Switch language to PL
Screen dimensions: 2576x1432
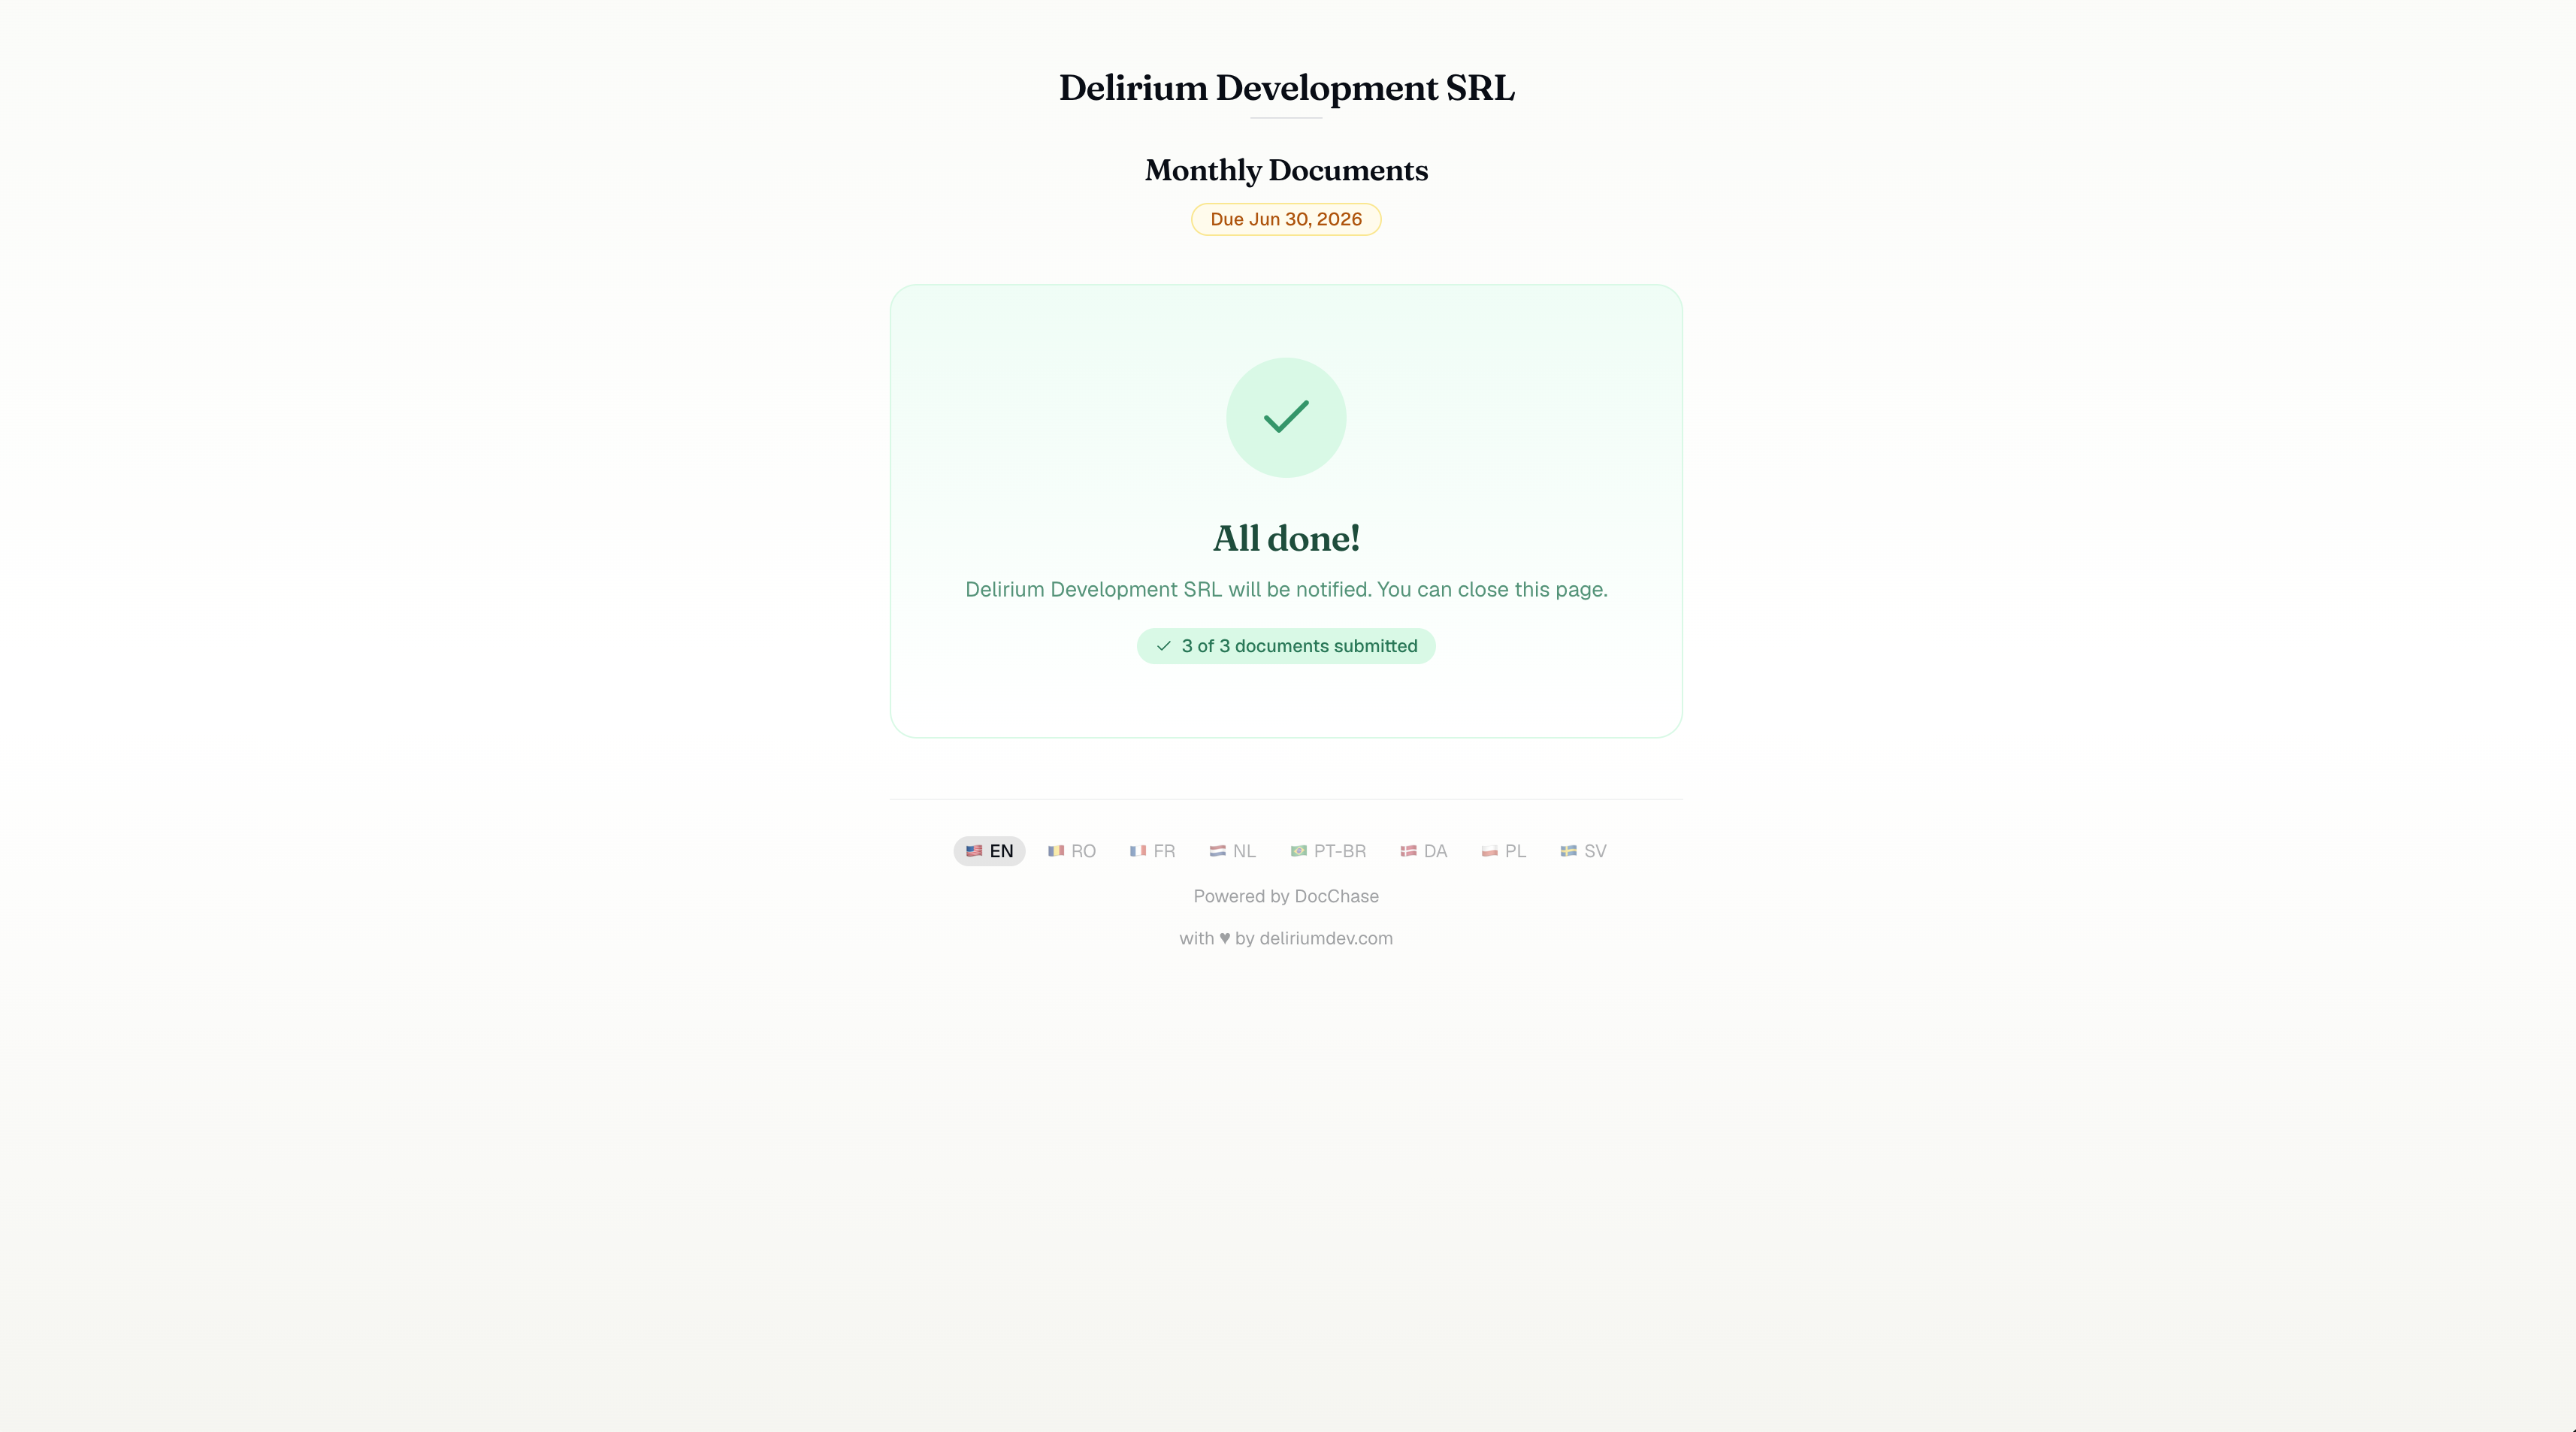[1503, 851]
